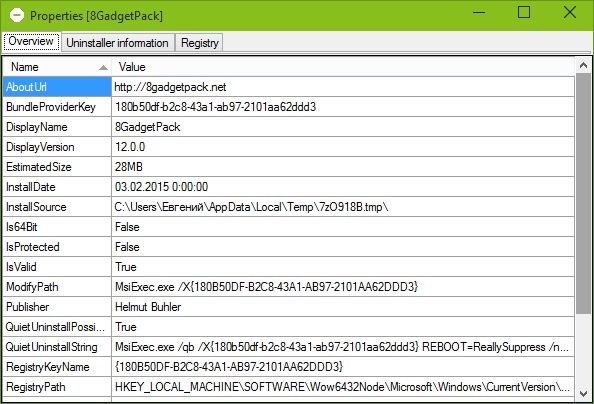
Task: Click the vertical scrollbar thumb
Action: (x=583, y=193)
